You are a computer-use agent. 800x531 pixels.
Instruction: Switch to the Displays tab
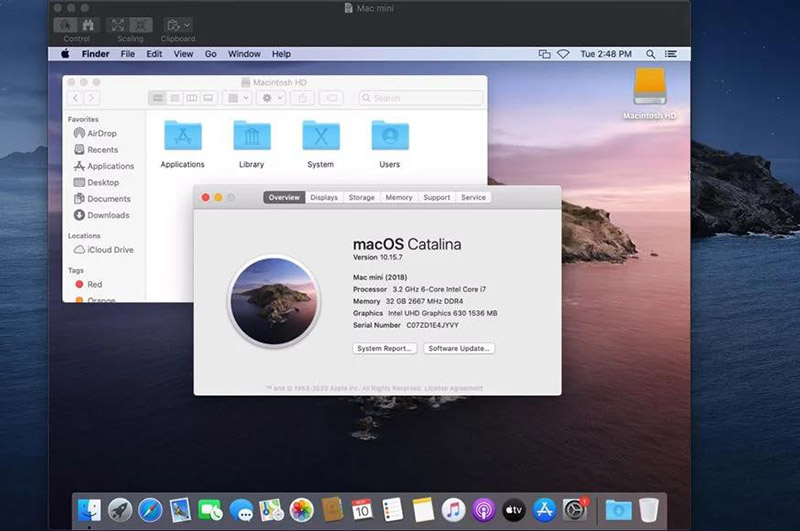[x=324, y=197]
